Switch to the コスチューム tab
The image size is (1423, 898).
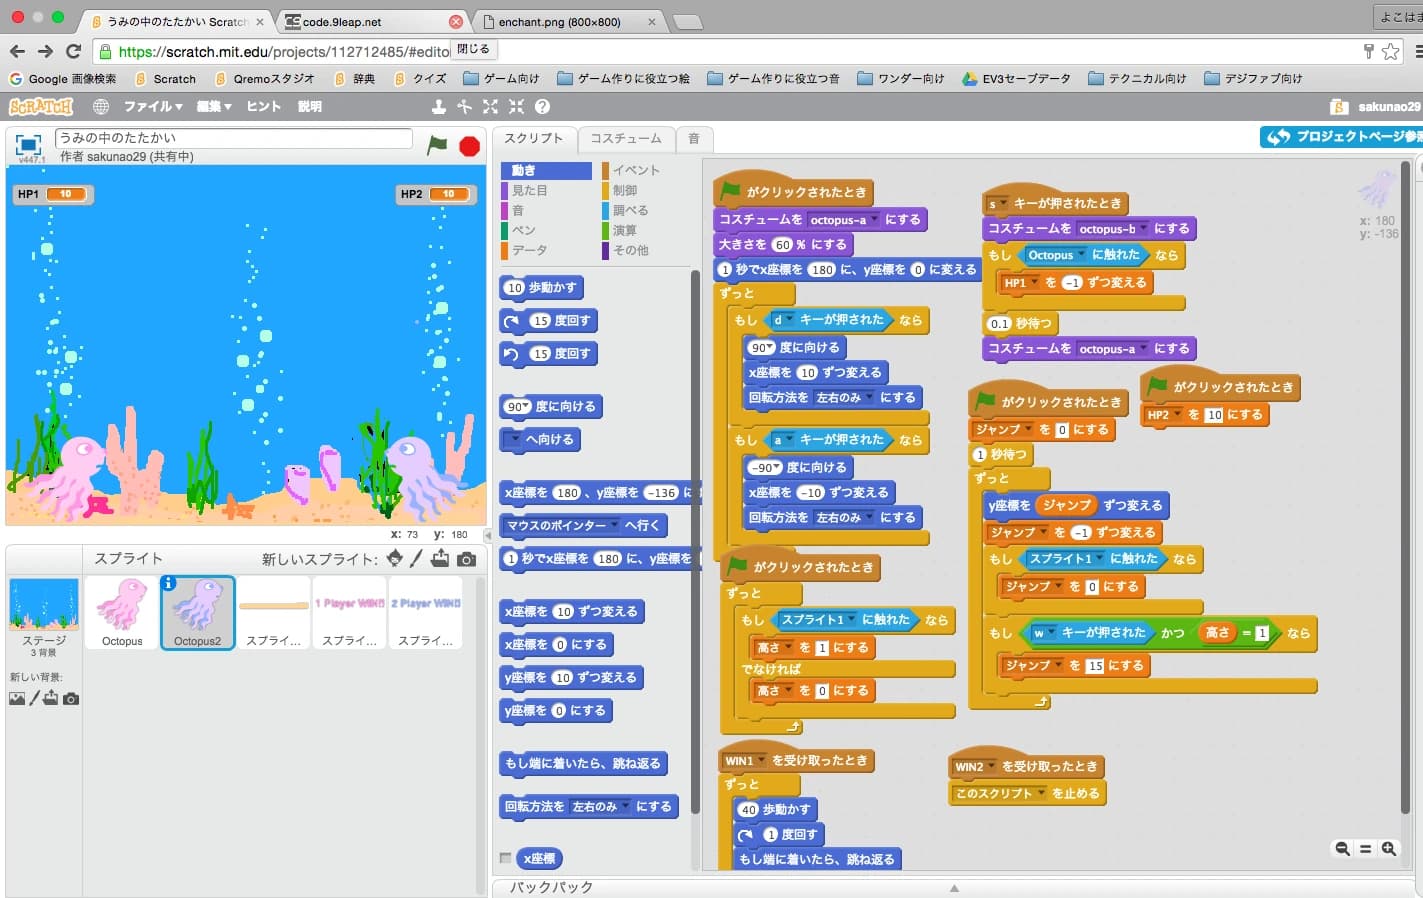[625, 138]
